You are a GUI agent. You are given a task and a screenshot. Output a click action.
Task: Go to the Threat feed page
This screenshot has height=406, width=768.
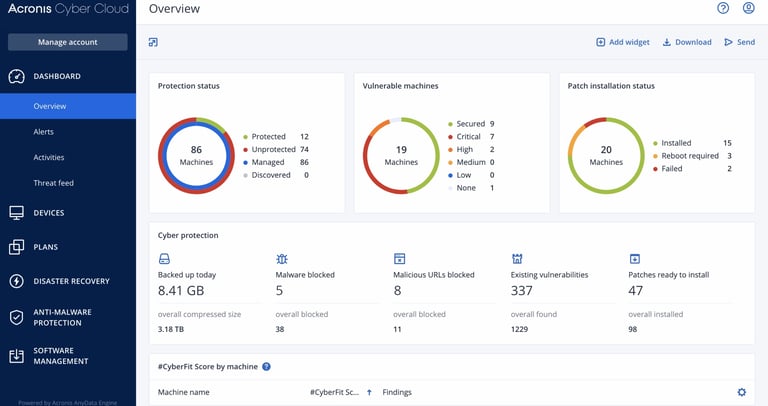click(53, 183)
